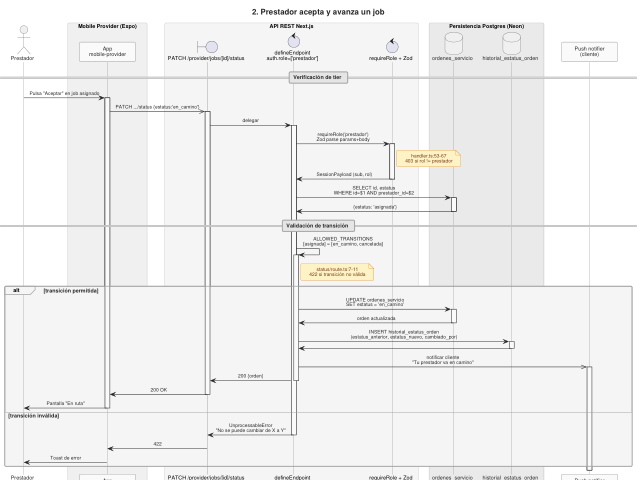Click the '422' response label

(158, 444)
